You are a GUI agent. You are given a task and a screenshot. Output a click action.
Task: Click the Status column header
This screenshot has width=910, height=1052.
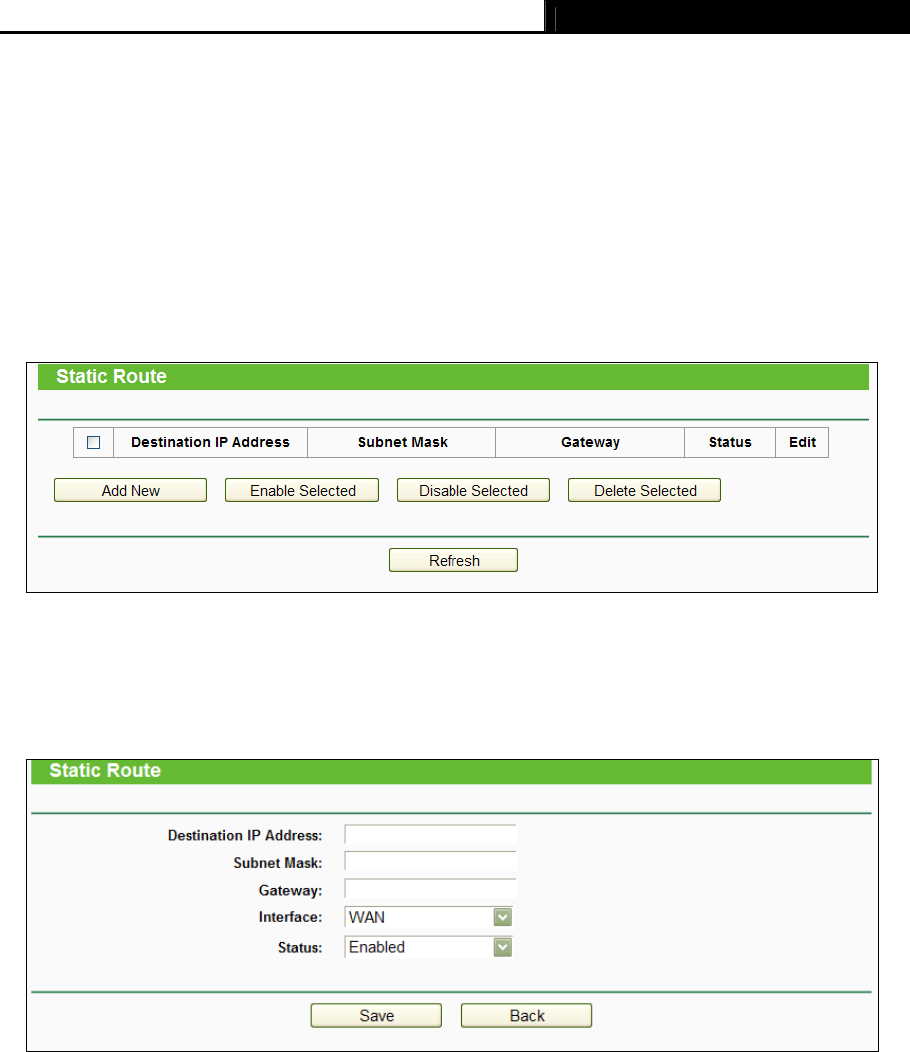click(x=730, y=443)
